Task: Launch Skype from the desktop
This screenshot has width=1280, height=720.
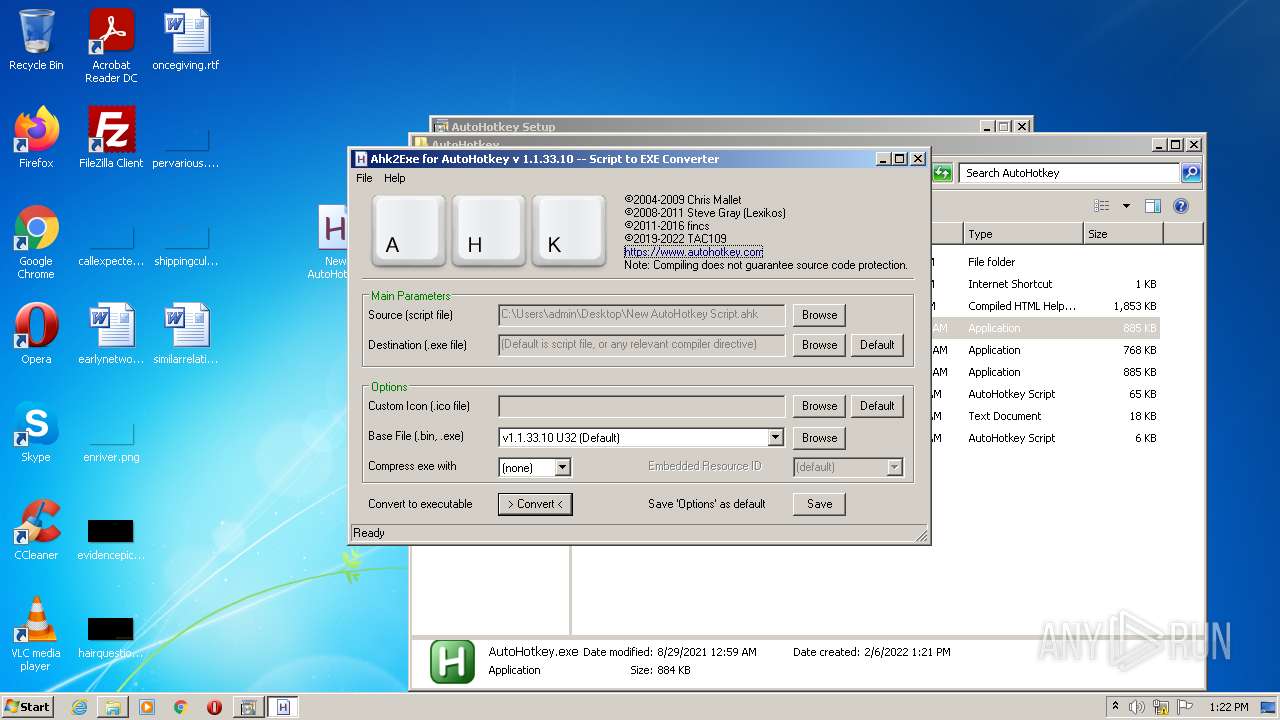Action: [x=36, y=432]
